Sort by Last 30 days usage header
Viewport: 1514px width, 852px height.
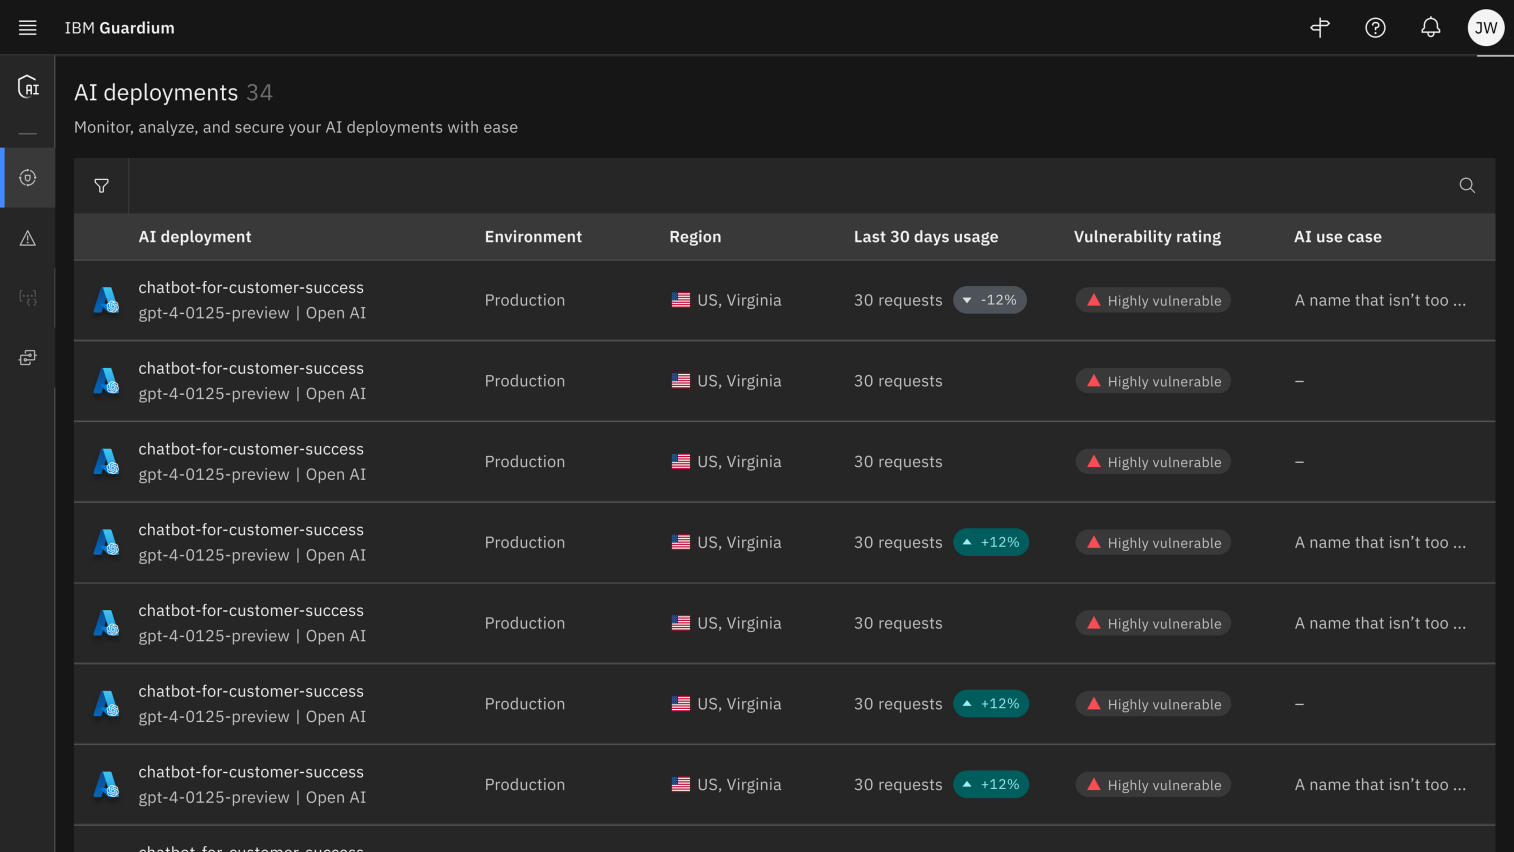pyautogui.click(x=926, y=237)
